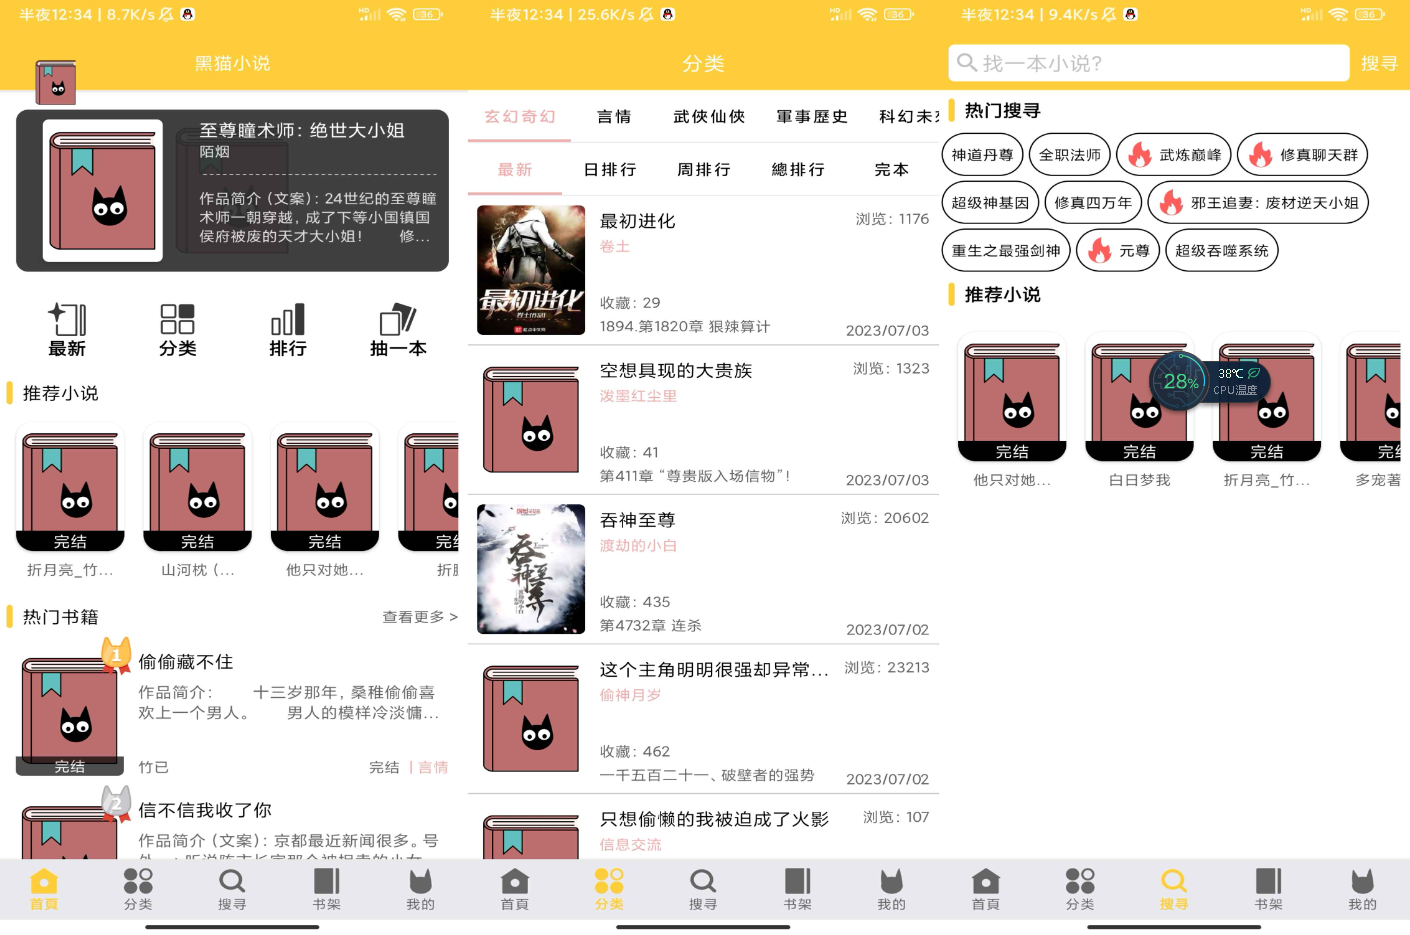Click the black cat app logo in header

(56, 82)
